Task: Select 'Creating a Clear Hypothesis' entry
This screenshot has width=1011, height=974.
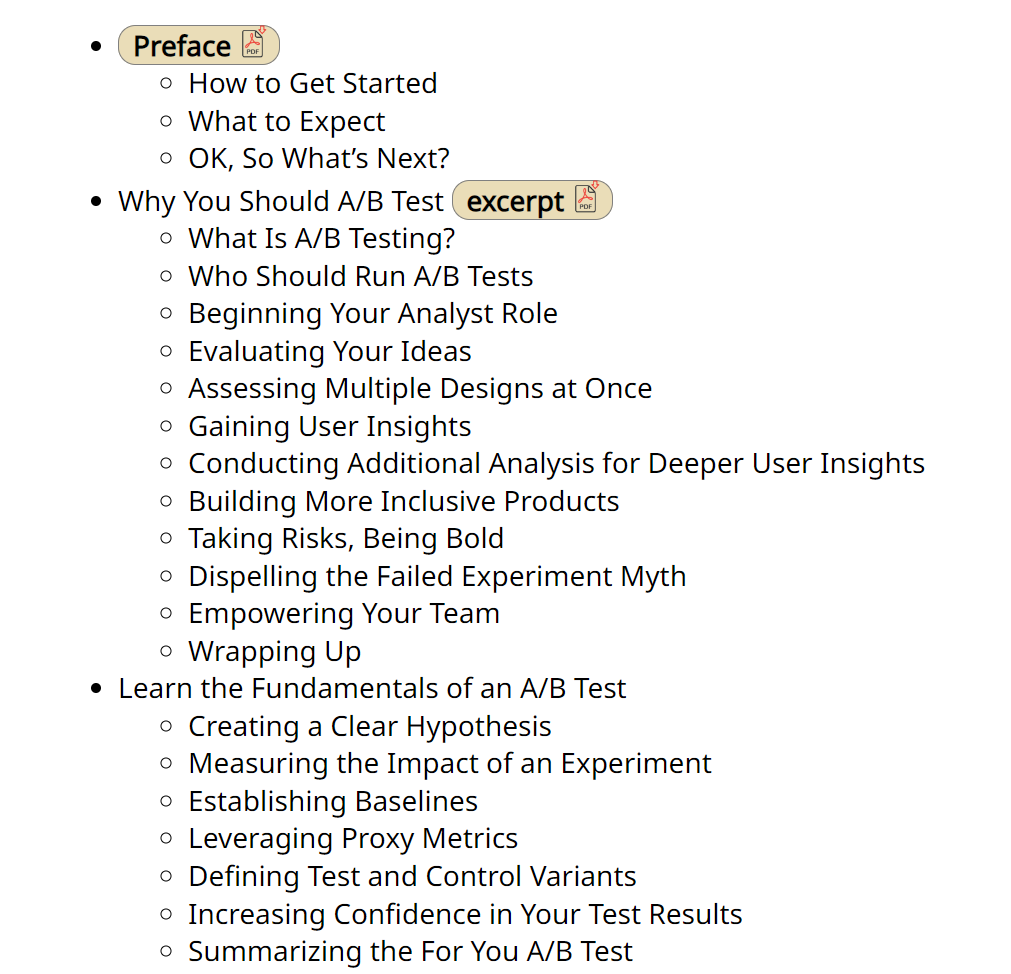Action: [x=369, y=726]
